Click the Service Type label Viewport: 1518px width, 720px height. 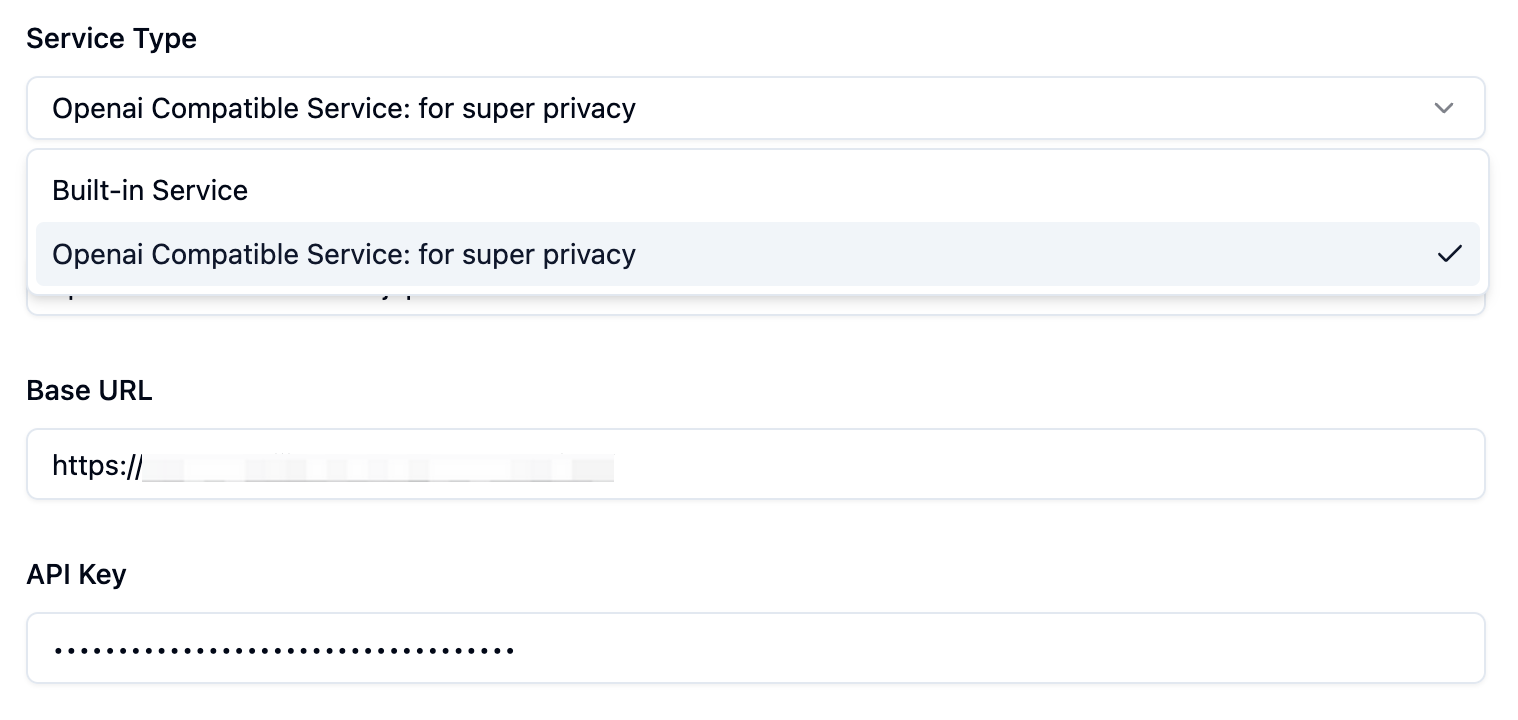112,38
